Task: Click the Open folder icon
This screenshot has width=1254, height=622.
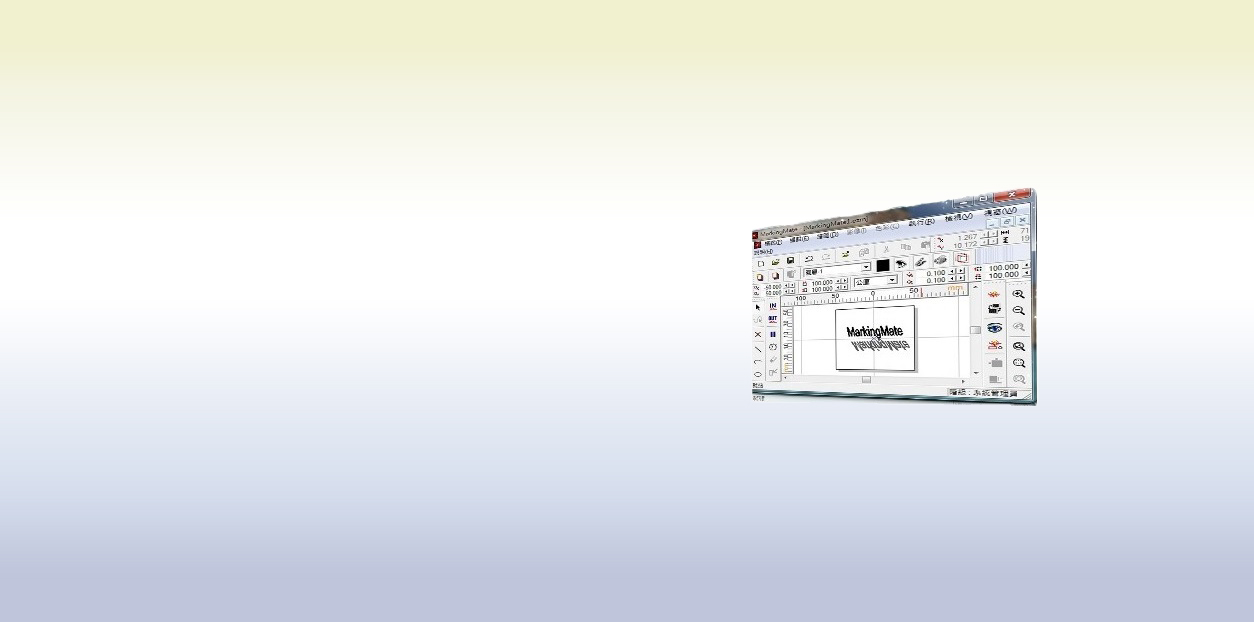Action: (x=775, y=262)
